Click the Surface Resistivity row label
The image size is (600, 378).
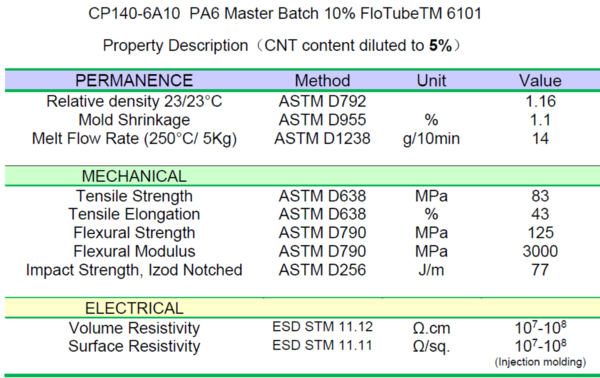134,346
